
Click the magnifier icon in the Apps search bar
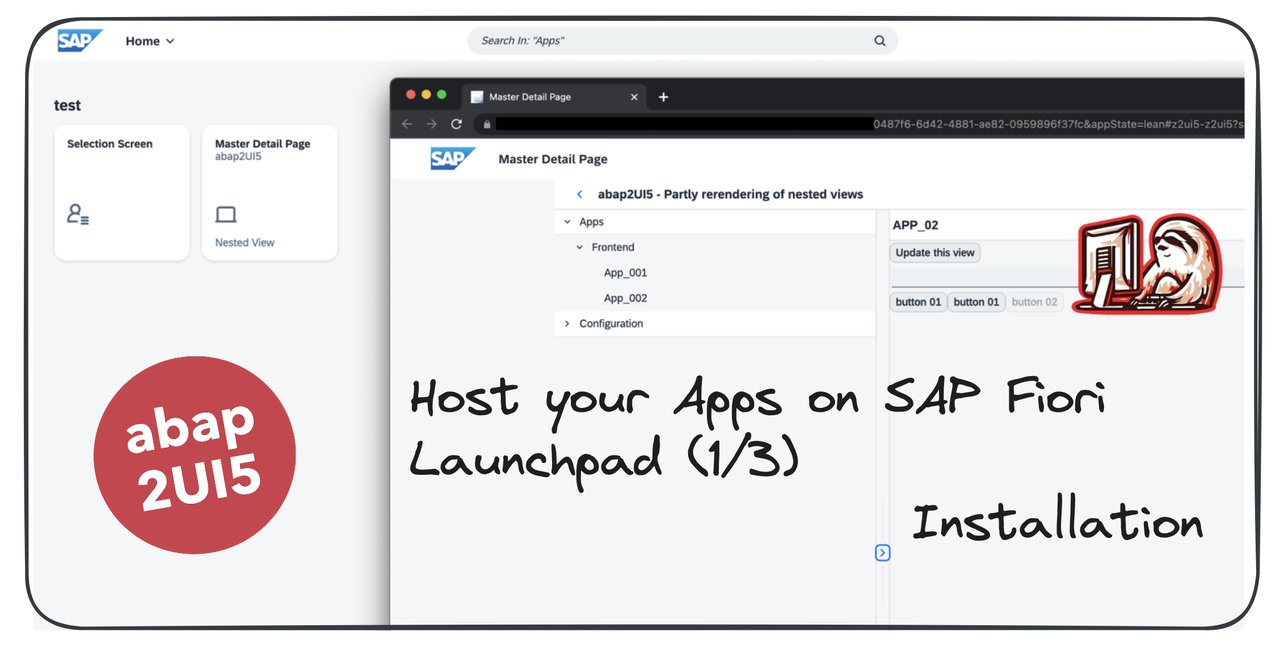879,41
